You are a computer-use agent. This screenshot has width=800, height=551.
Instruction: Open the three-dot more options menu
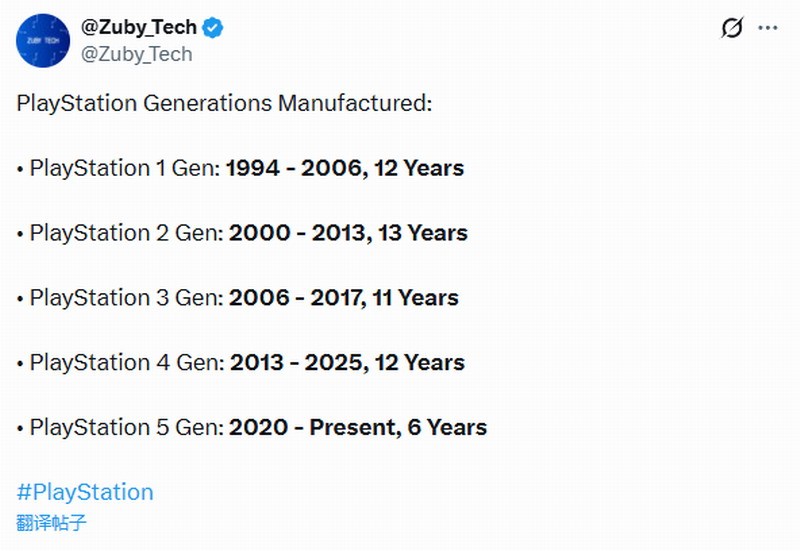click(x=768, y=28)
